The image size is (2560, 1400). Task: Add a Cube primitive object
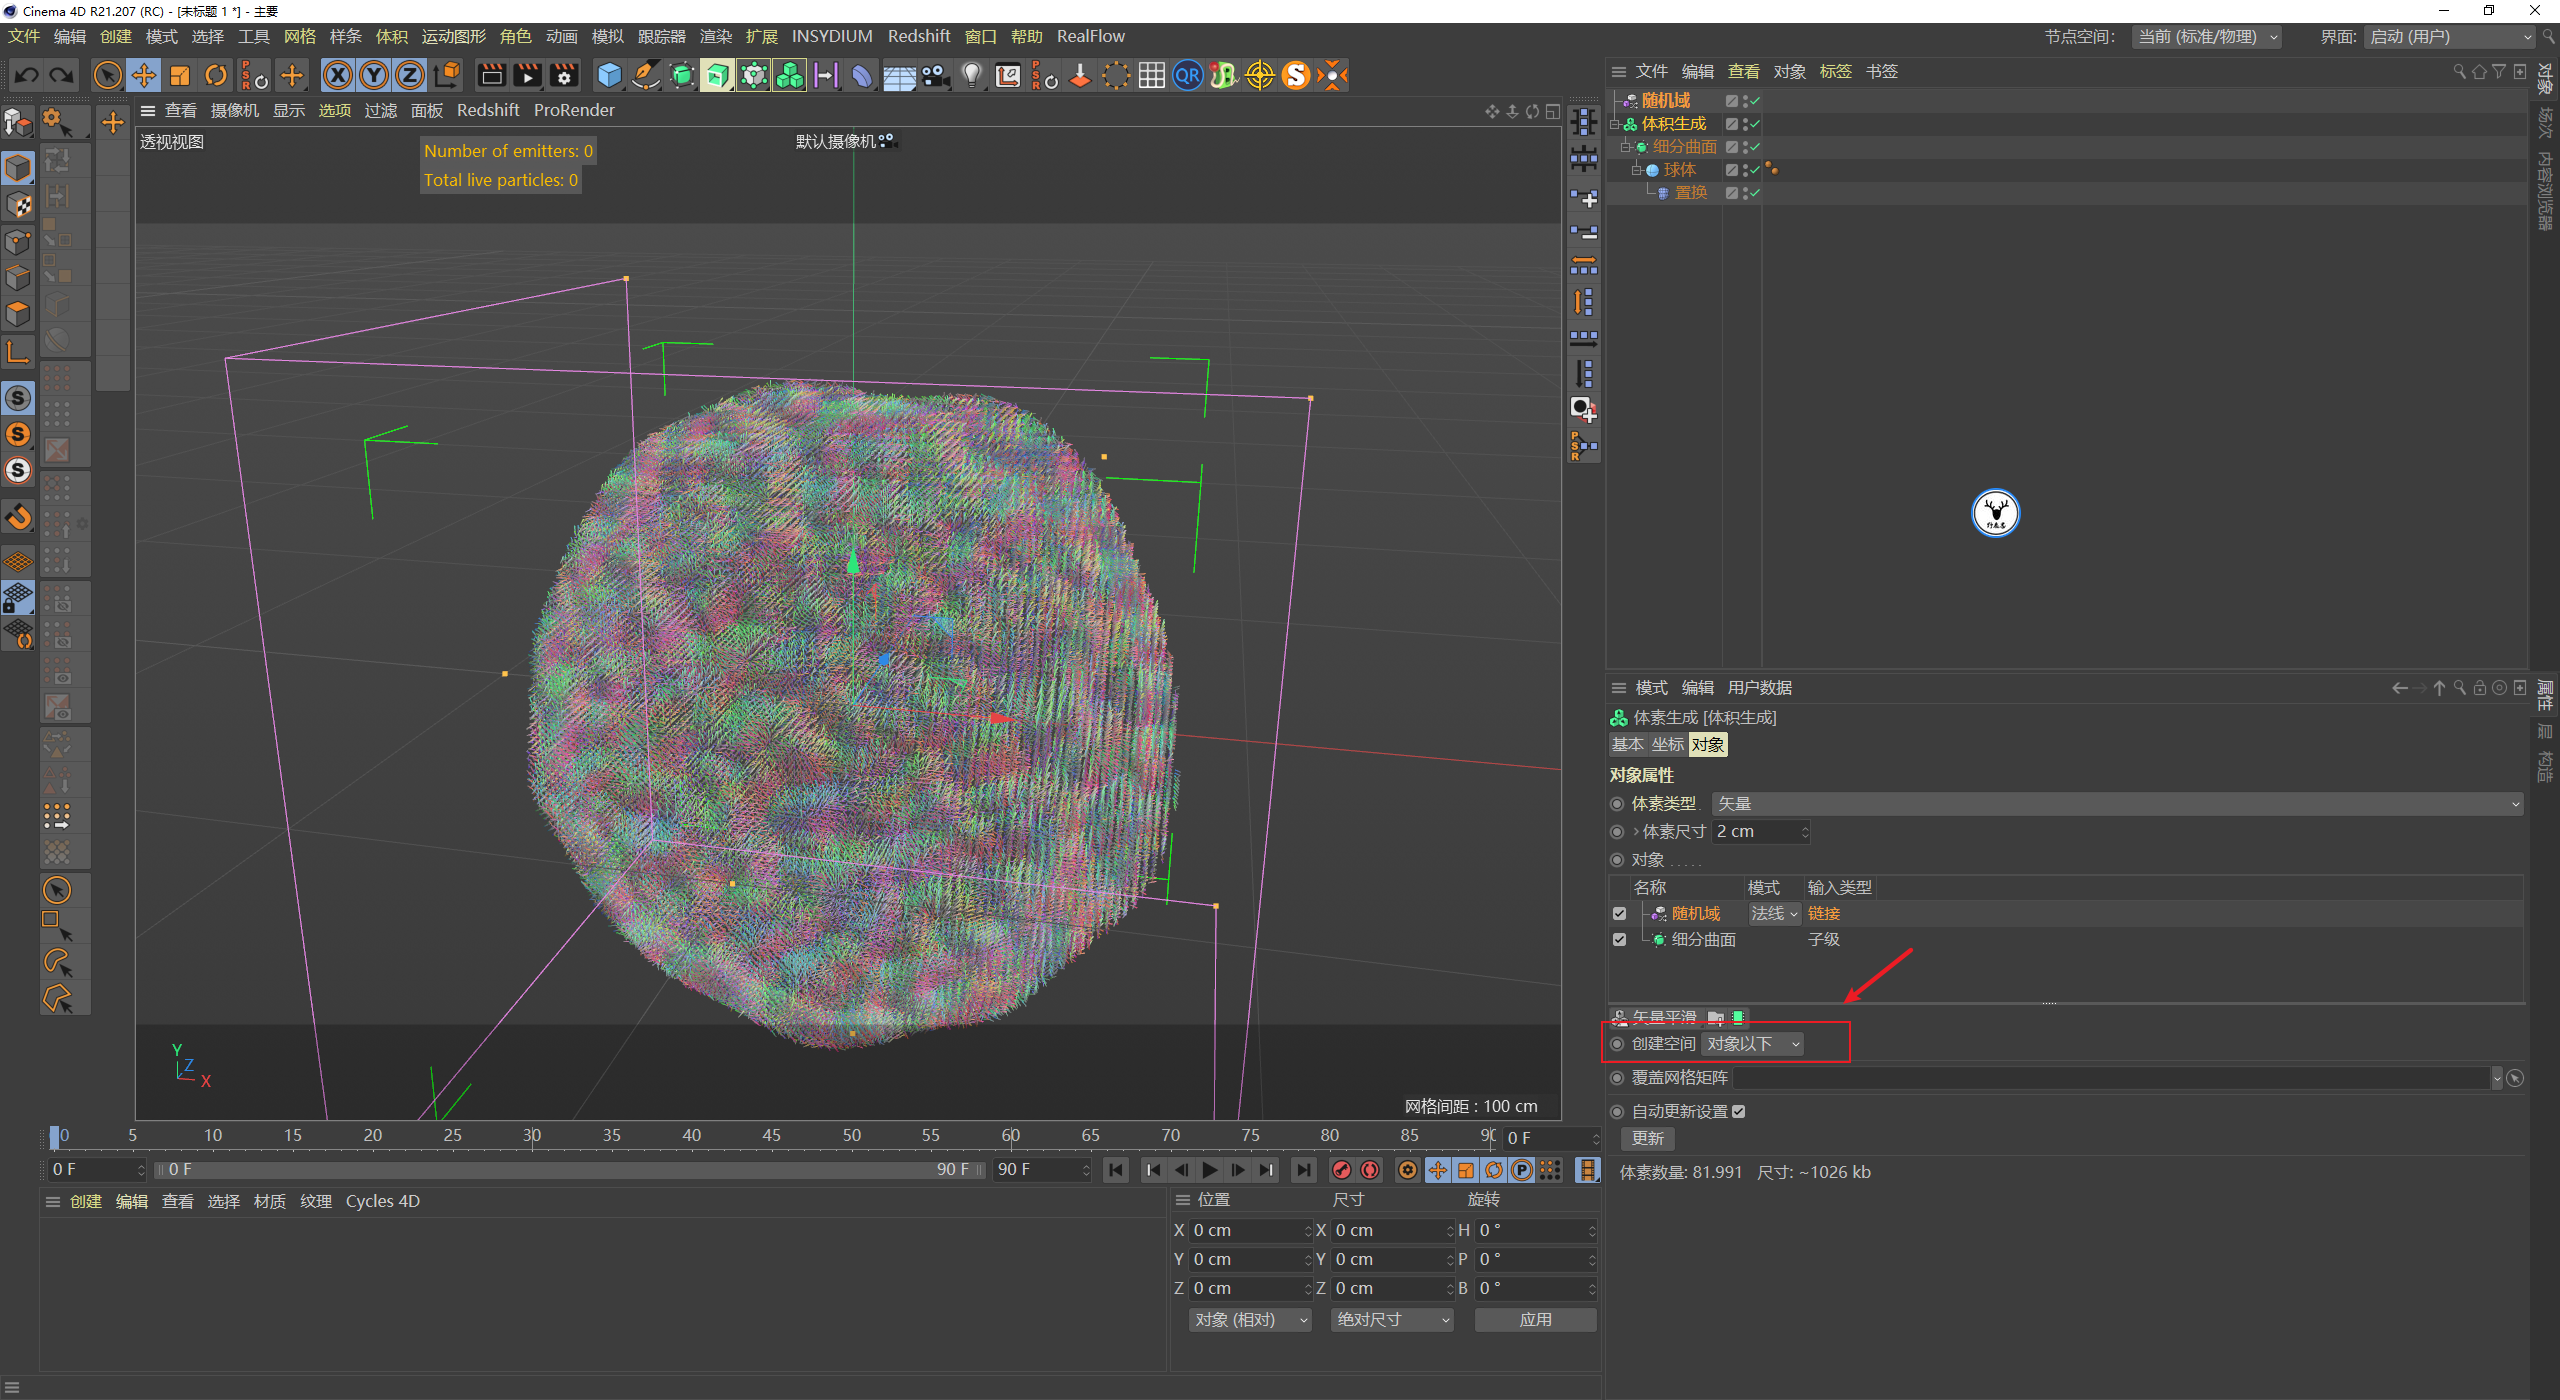(609, 75)
